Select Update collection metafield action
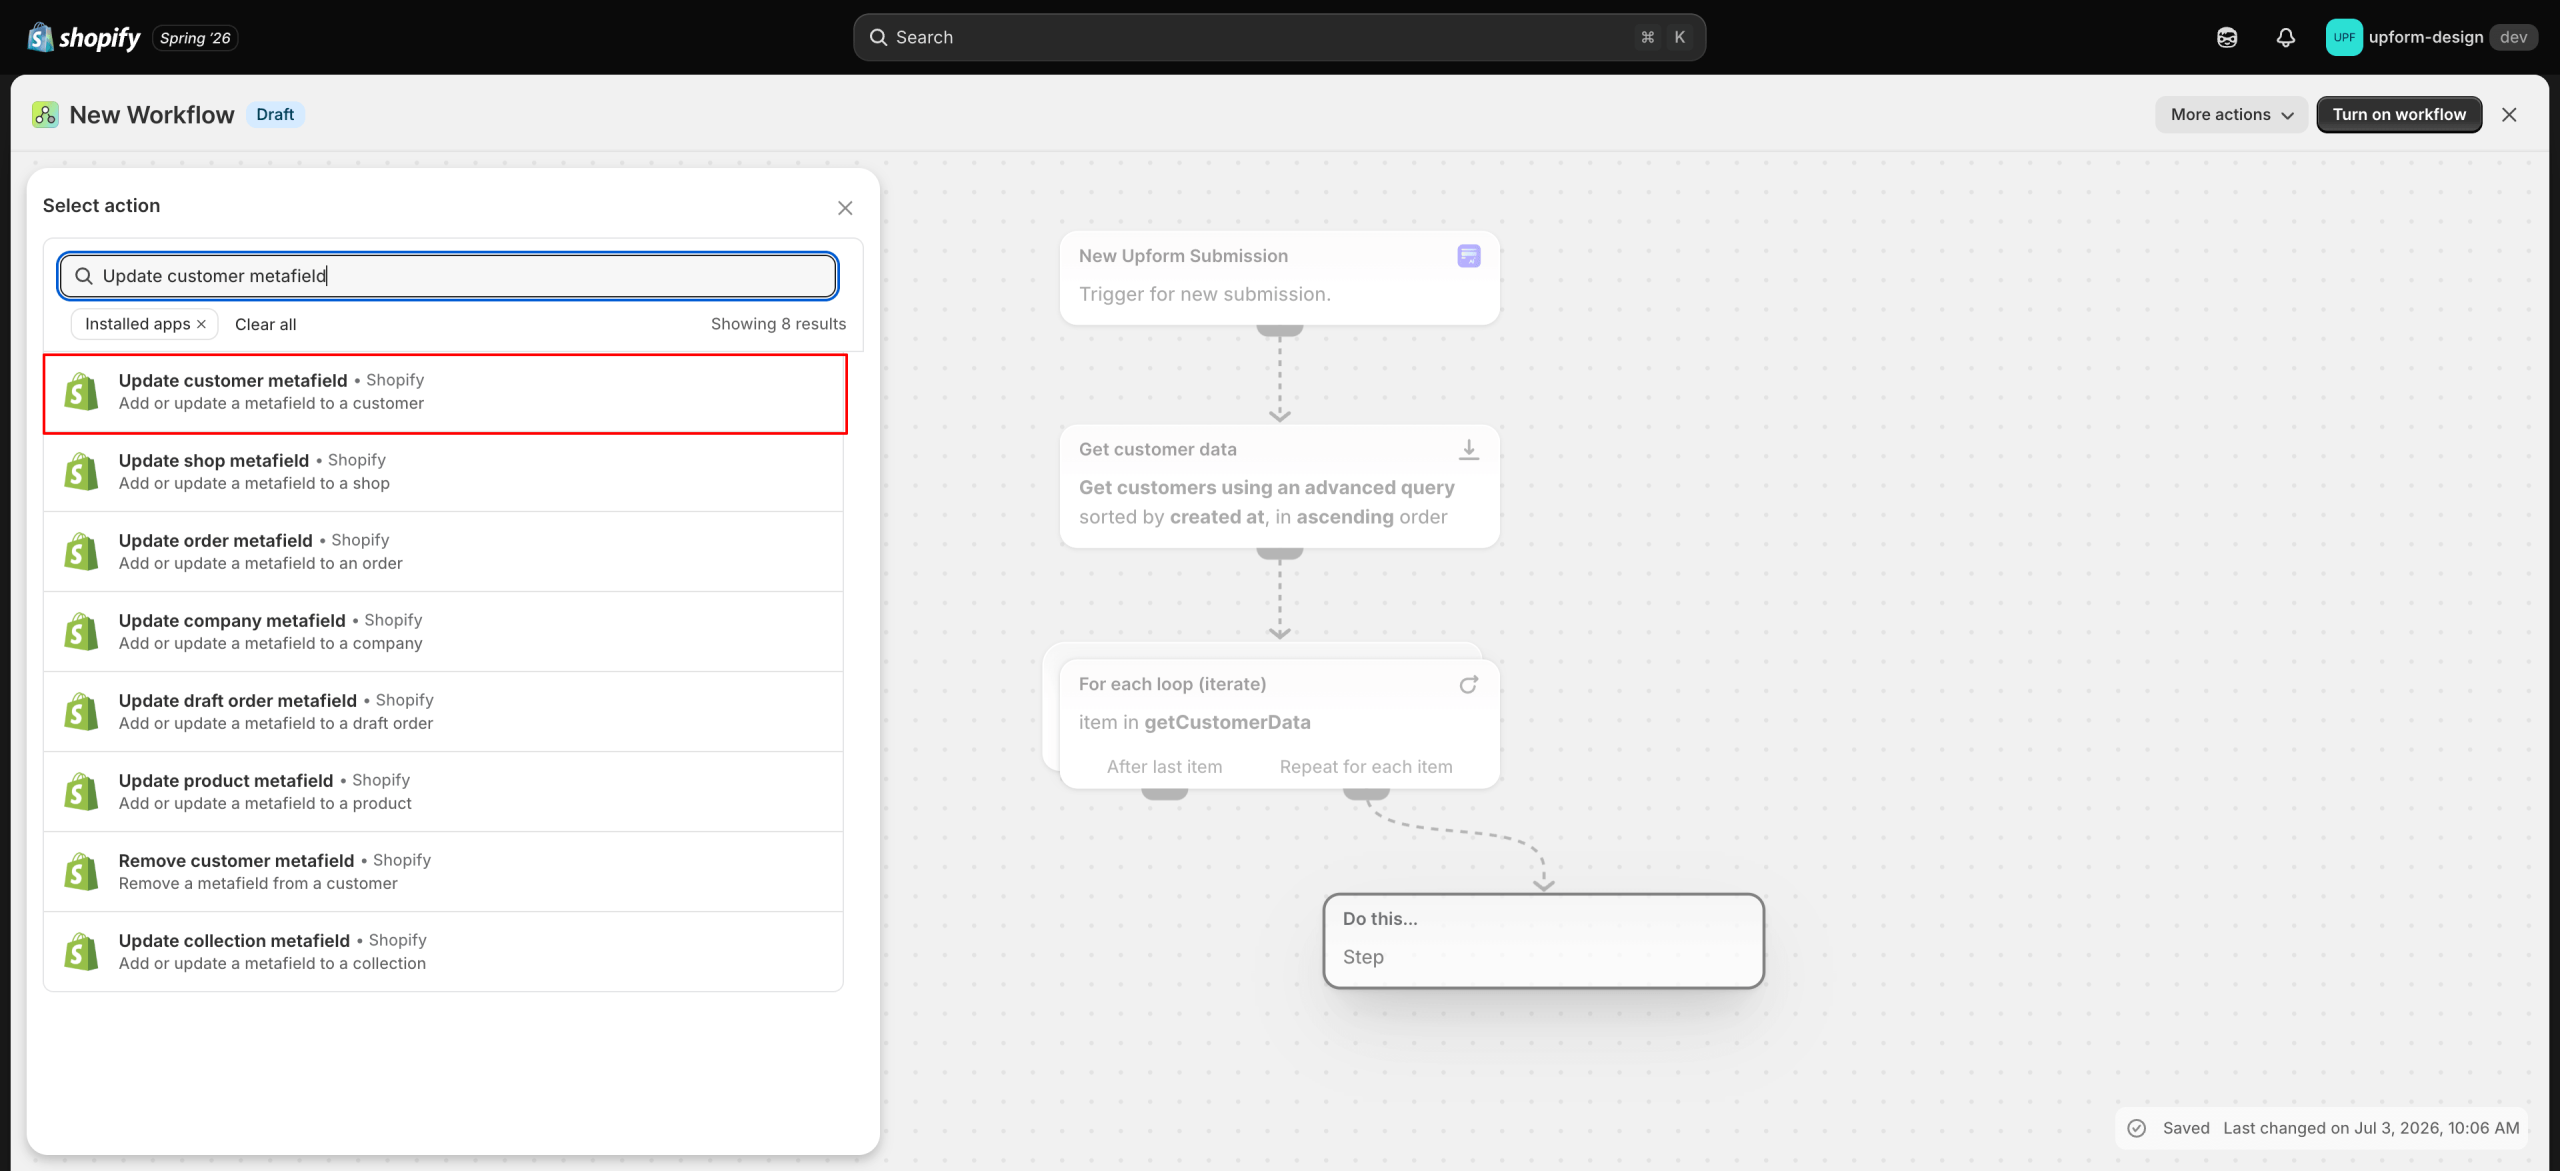The width and height of the screenshot is (2560, 1171). coord(444,952)
